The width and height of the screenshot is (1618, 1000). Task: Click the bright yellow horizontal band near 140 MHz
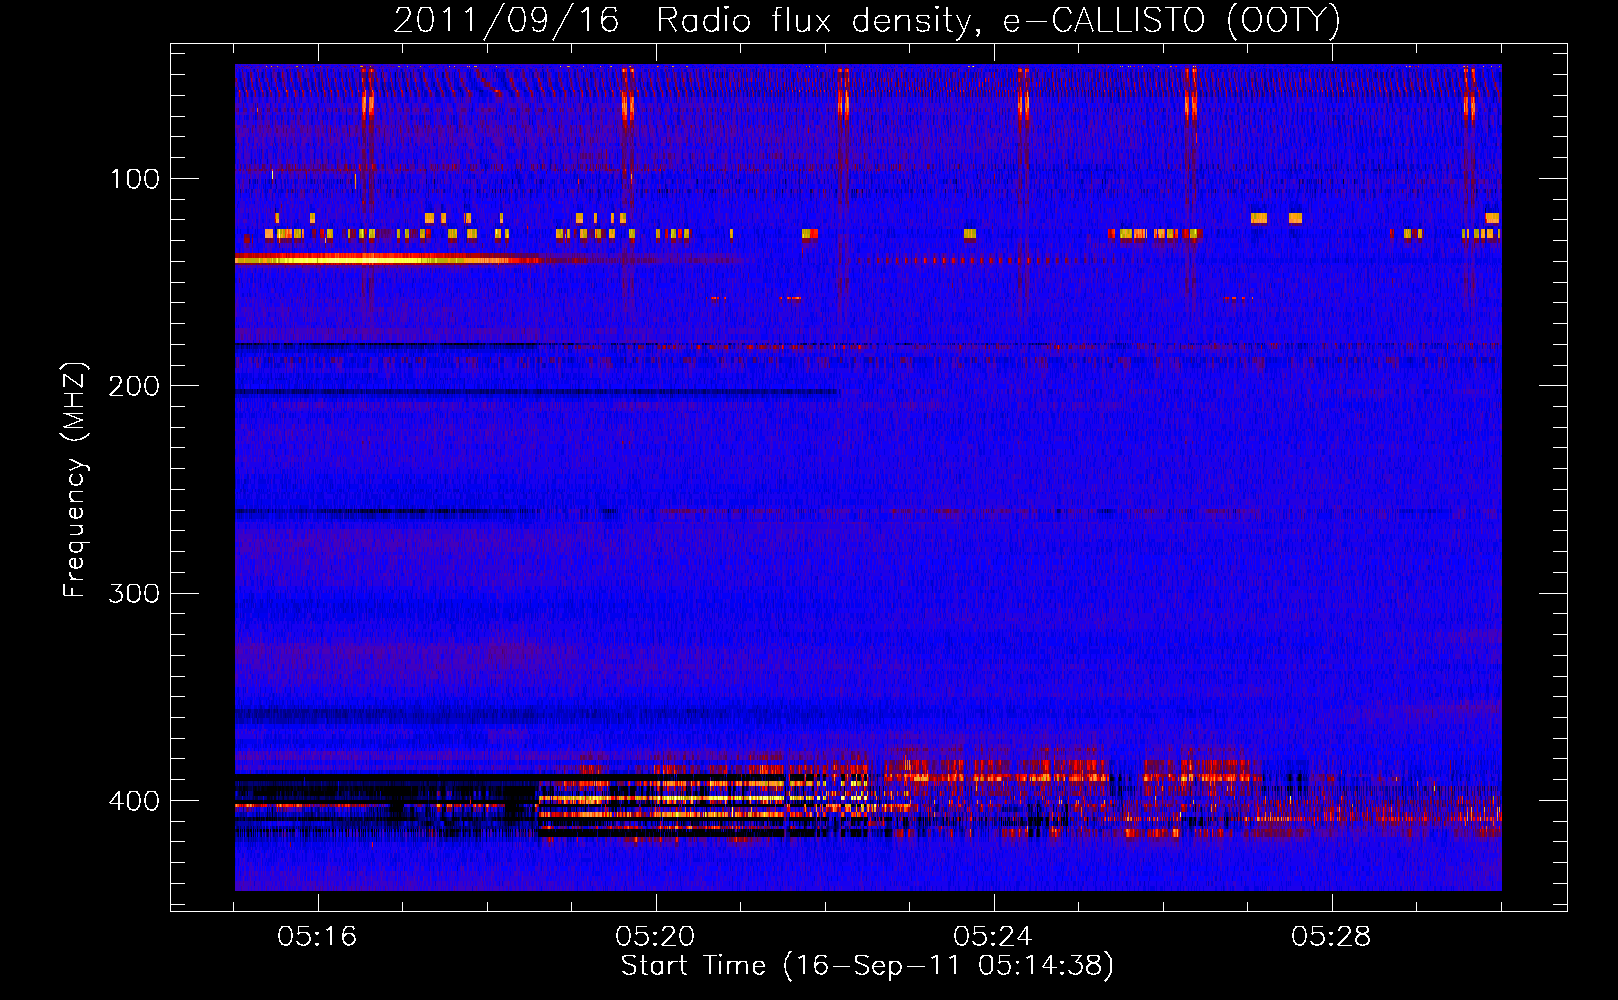pyautogui.click(x=388, y=260)
